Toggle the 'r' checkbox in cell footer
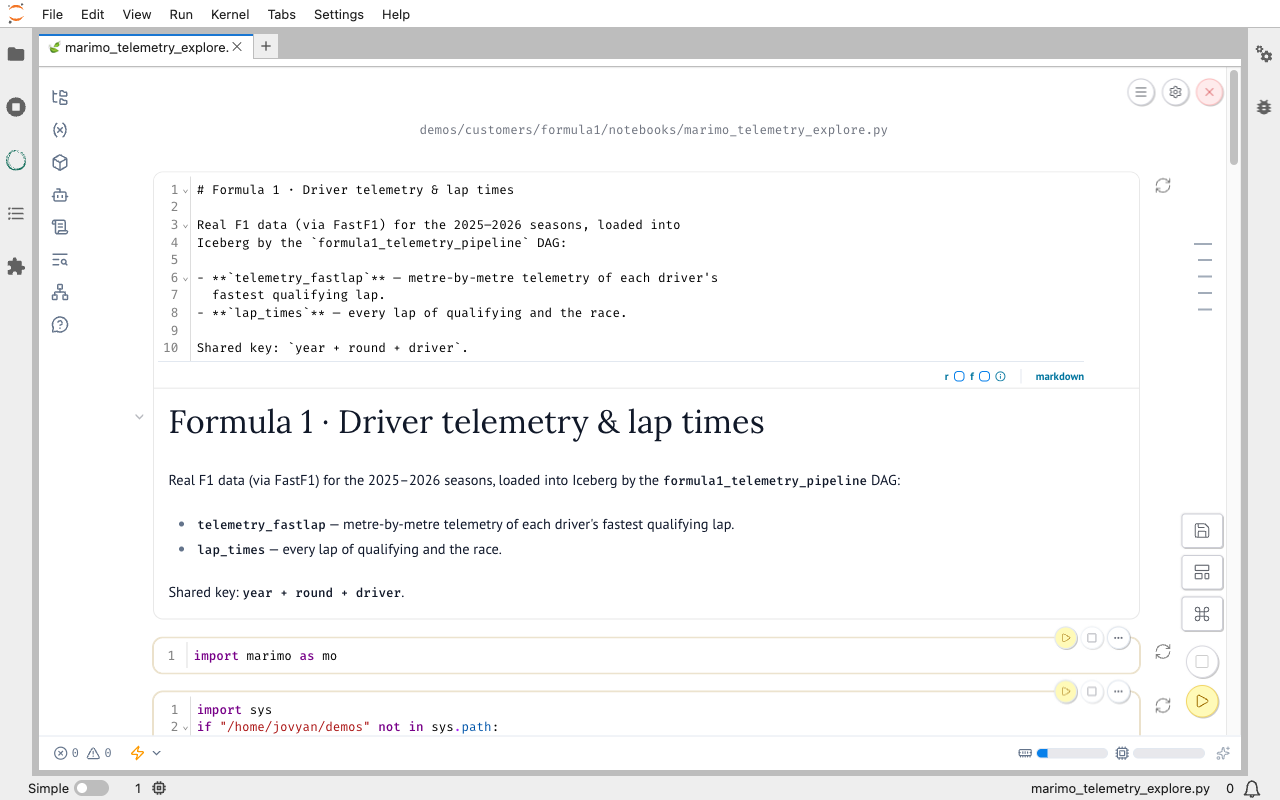Screen dimensions: 1280x800 pos(959,377)
